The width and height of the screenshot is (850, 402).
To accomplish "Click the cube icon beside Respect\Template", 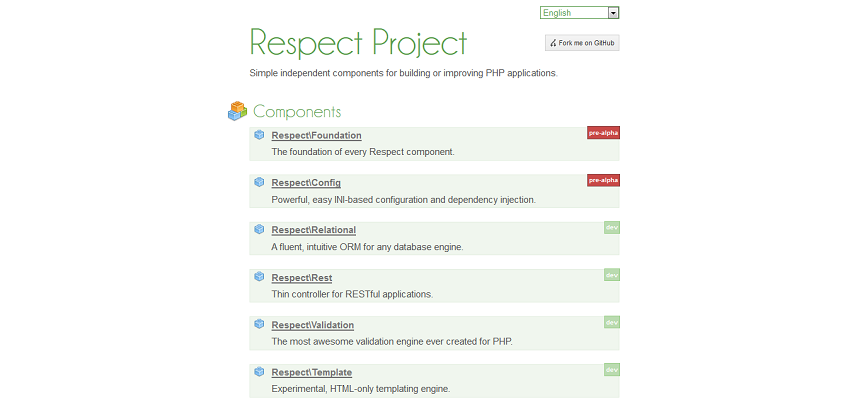I will point(259,372).
